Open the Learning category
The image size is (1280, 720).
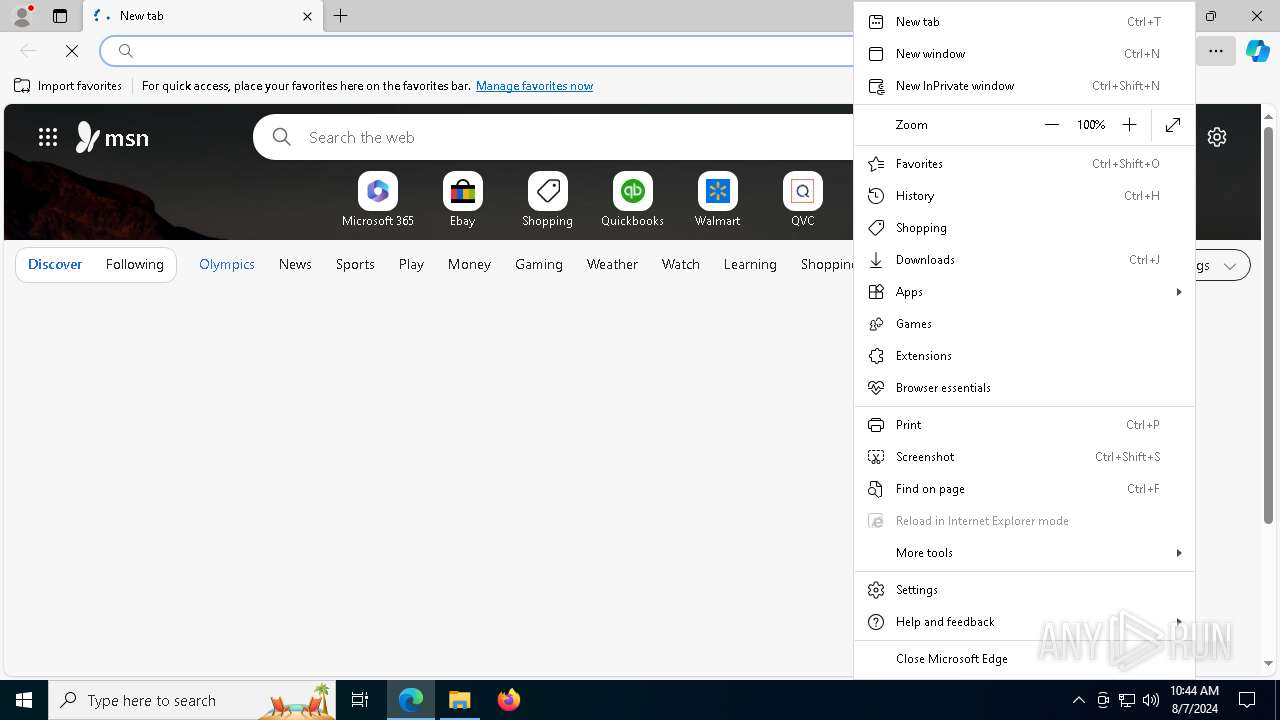point(750,265)
